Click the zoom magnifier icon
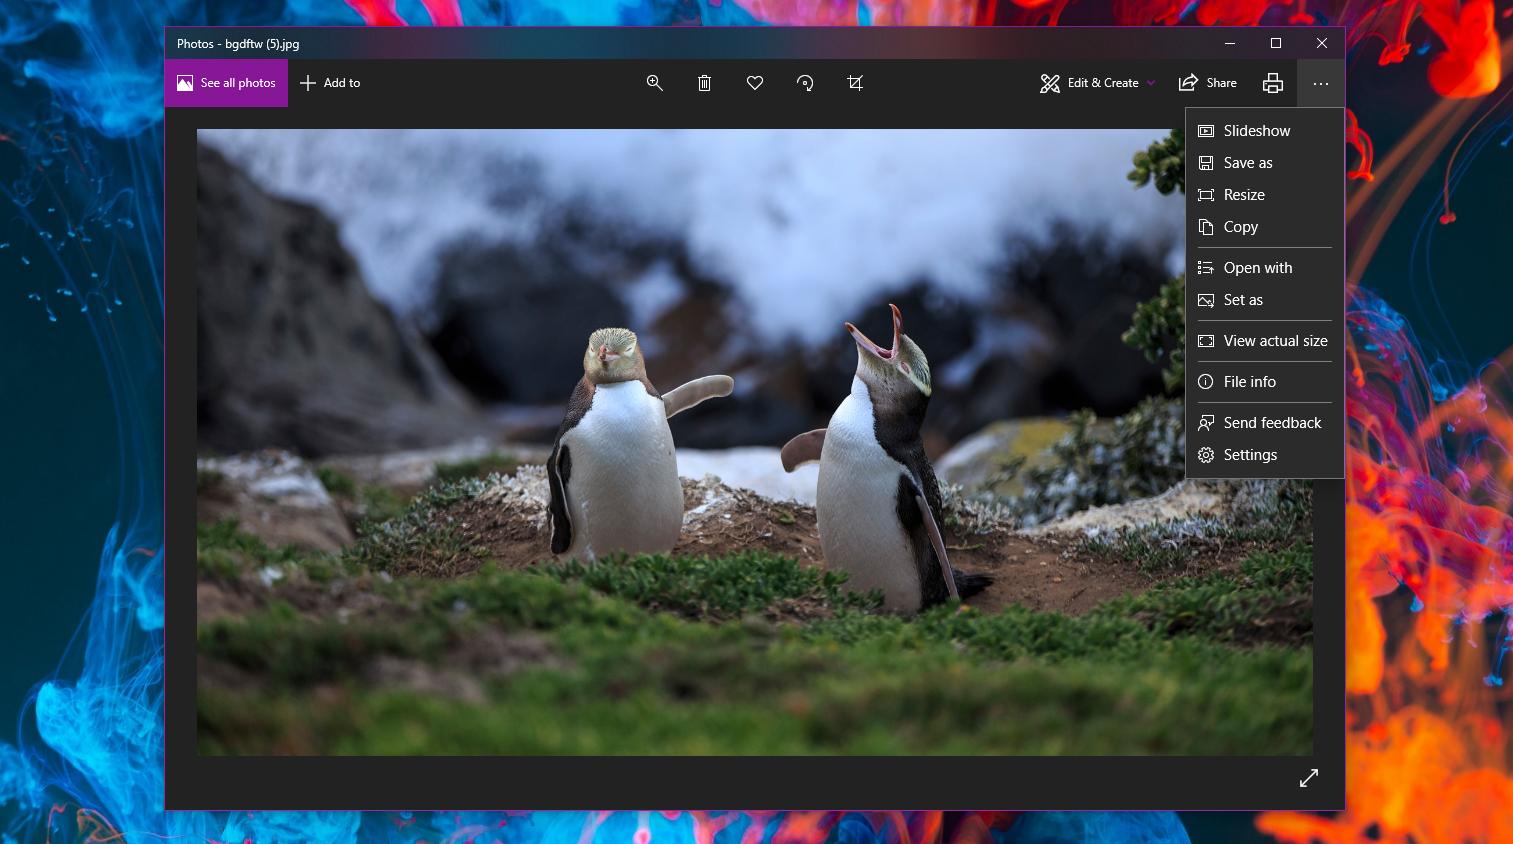The height and width of the screenshot is (844, 1513). click(x=655, y=83)
